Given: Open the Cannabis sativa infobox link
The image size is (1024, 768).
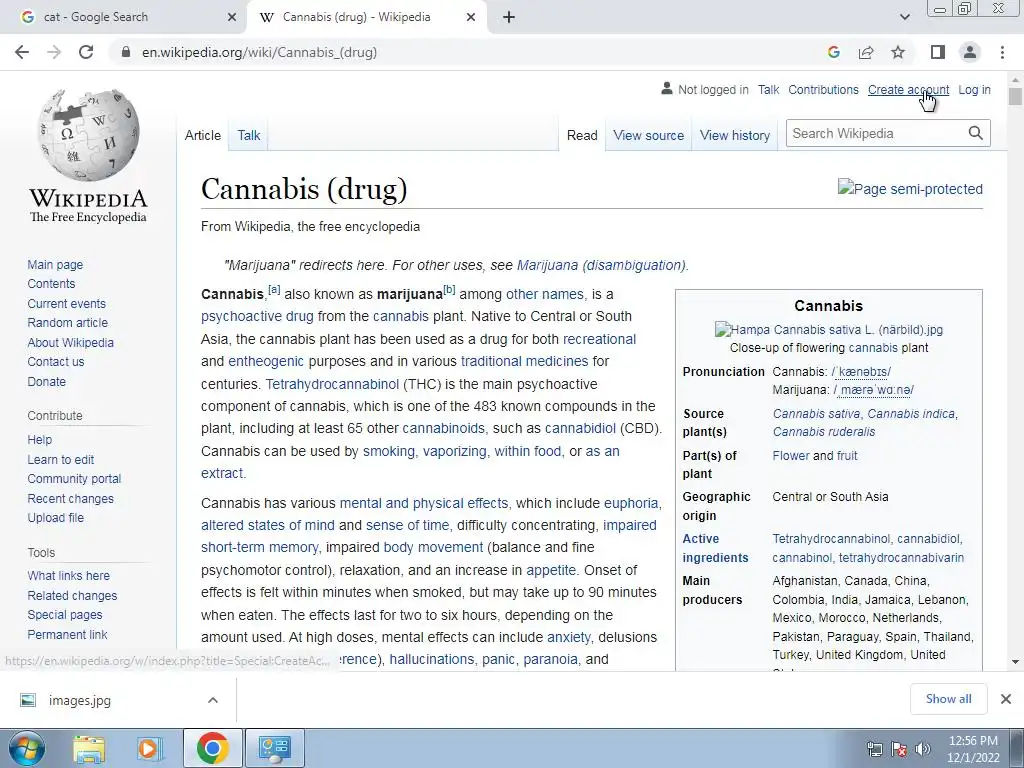Looking at the screenshot, I should tap(817, 413).
